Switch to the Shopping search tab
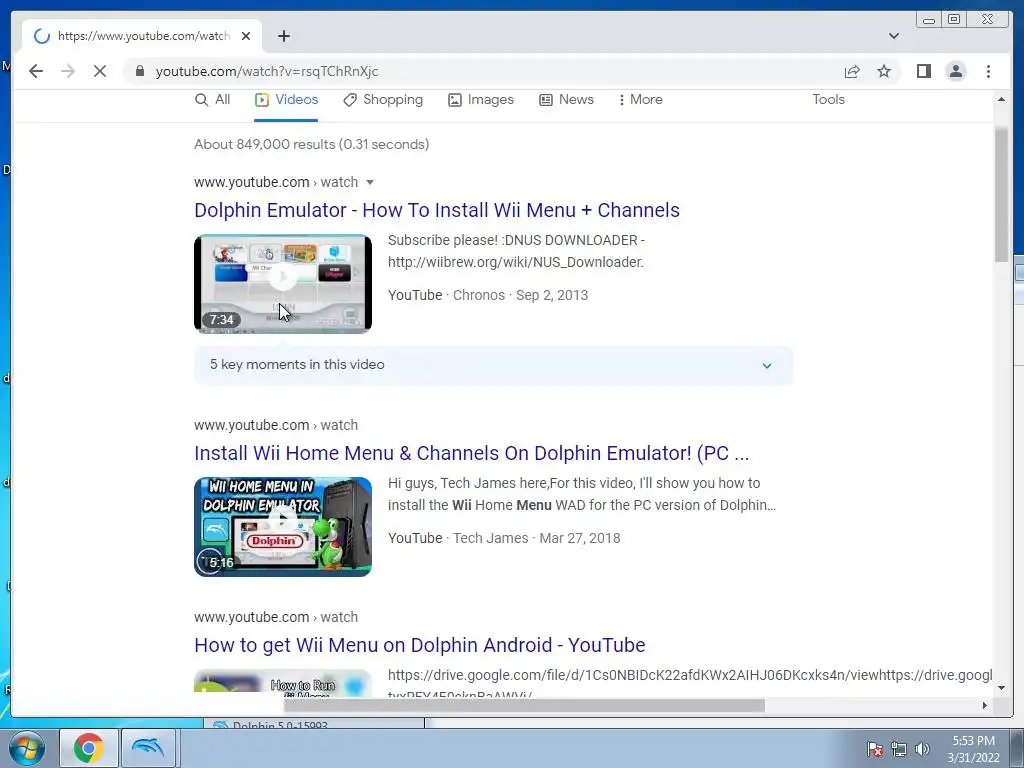1024x768 pixels. point(383,100)
